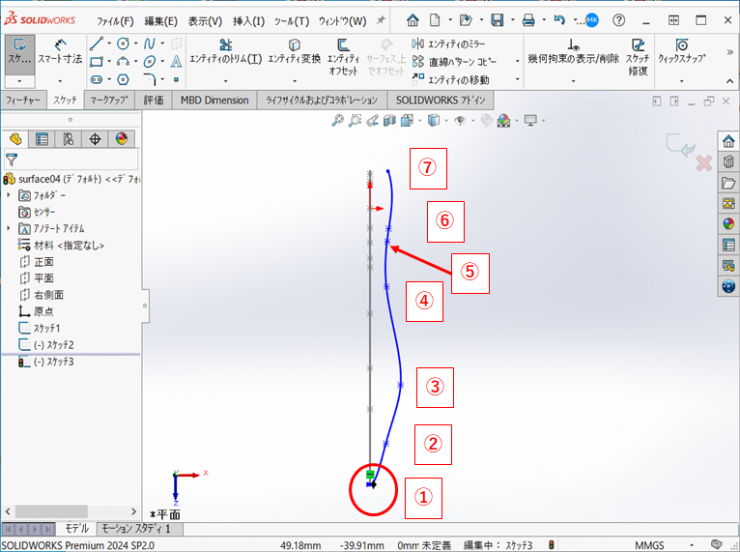Screen dimensions: 740x552
Task: Open the Appearances tab in right task pane
Action: (728, 224)
